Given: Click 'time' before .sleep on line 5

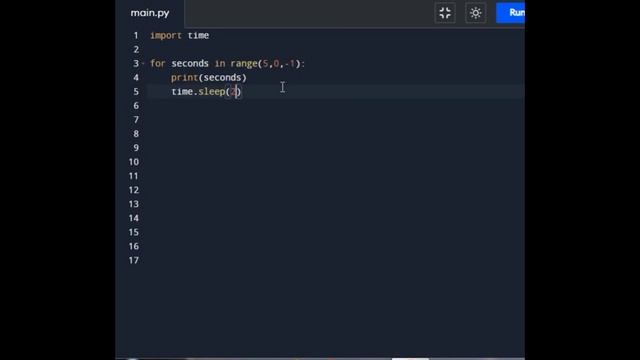Looking at the screenshot, I should [182, 92].
